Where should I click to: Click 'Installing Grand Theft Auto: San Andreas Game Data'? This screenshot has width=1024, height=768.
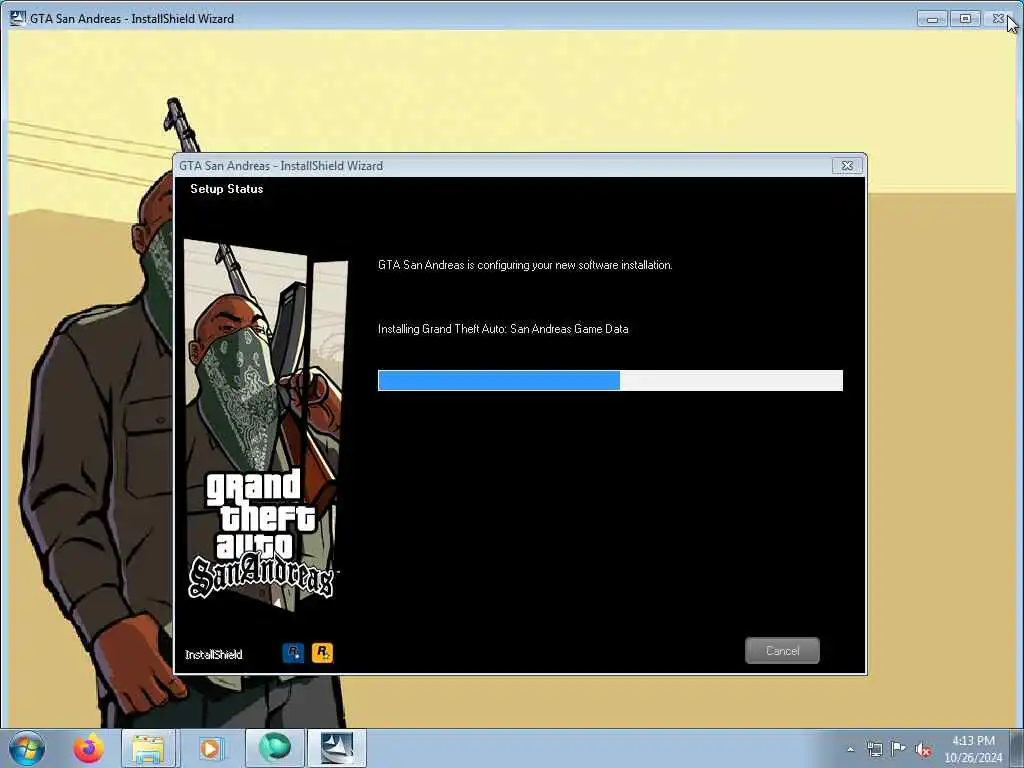pos(503,329)
